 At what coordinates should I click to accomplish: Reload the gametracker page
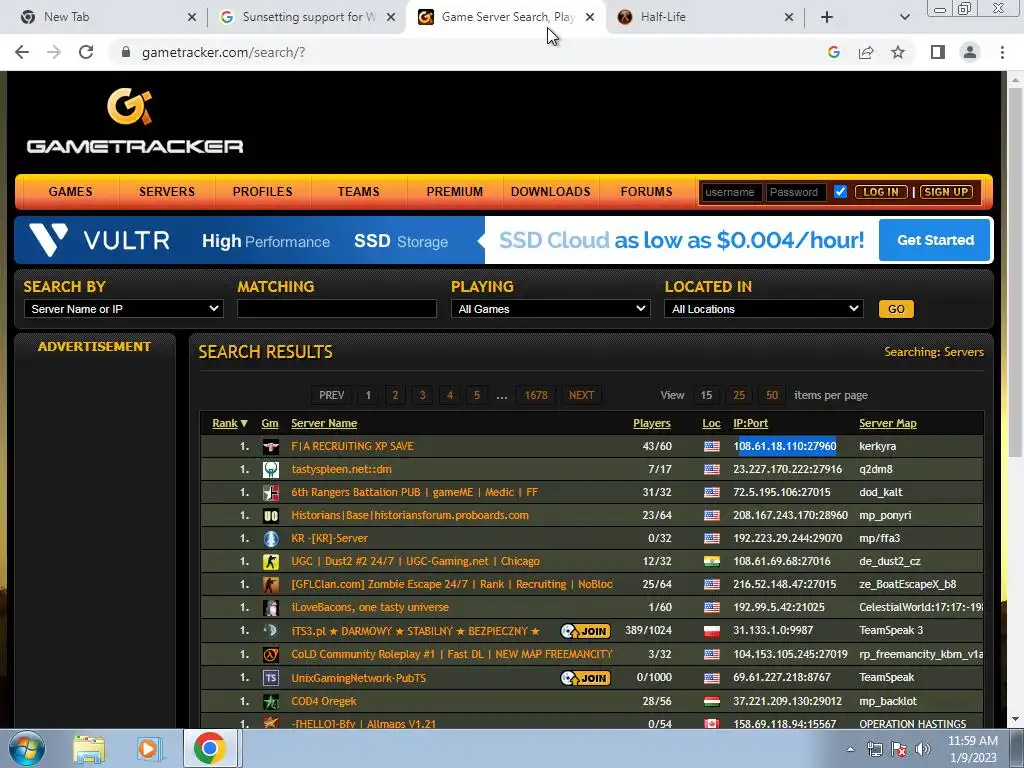[x=86, y=52]
